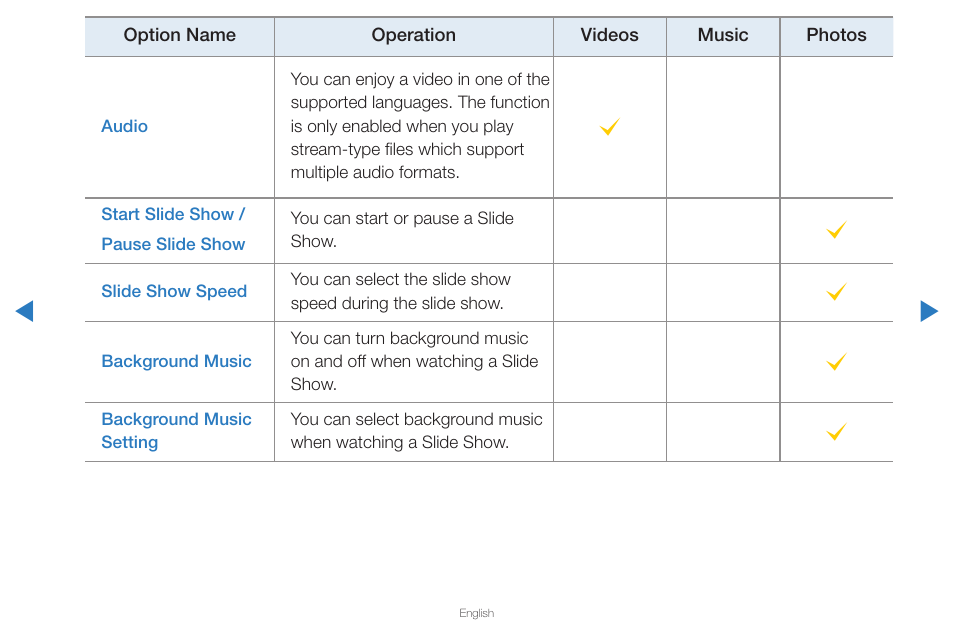Open Background Music Setting link
954x624 pixels.
pyautogui.click(x=176, y=431)
